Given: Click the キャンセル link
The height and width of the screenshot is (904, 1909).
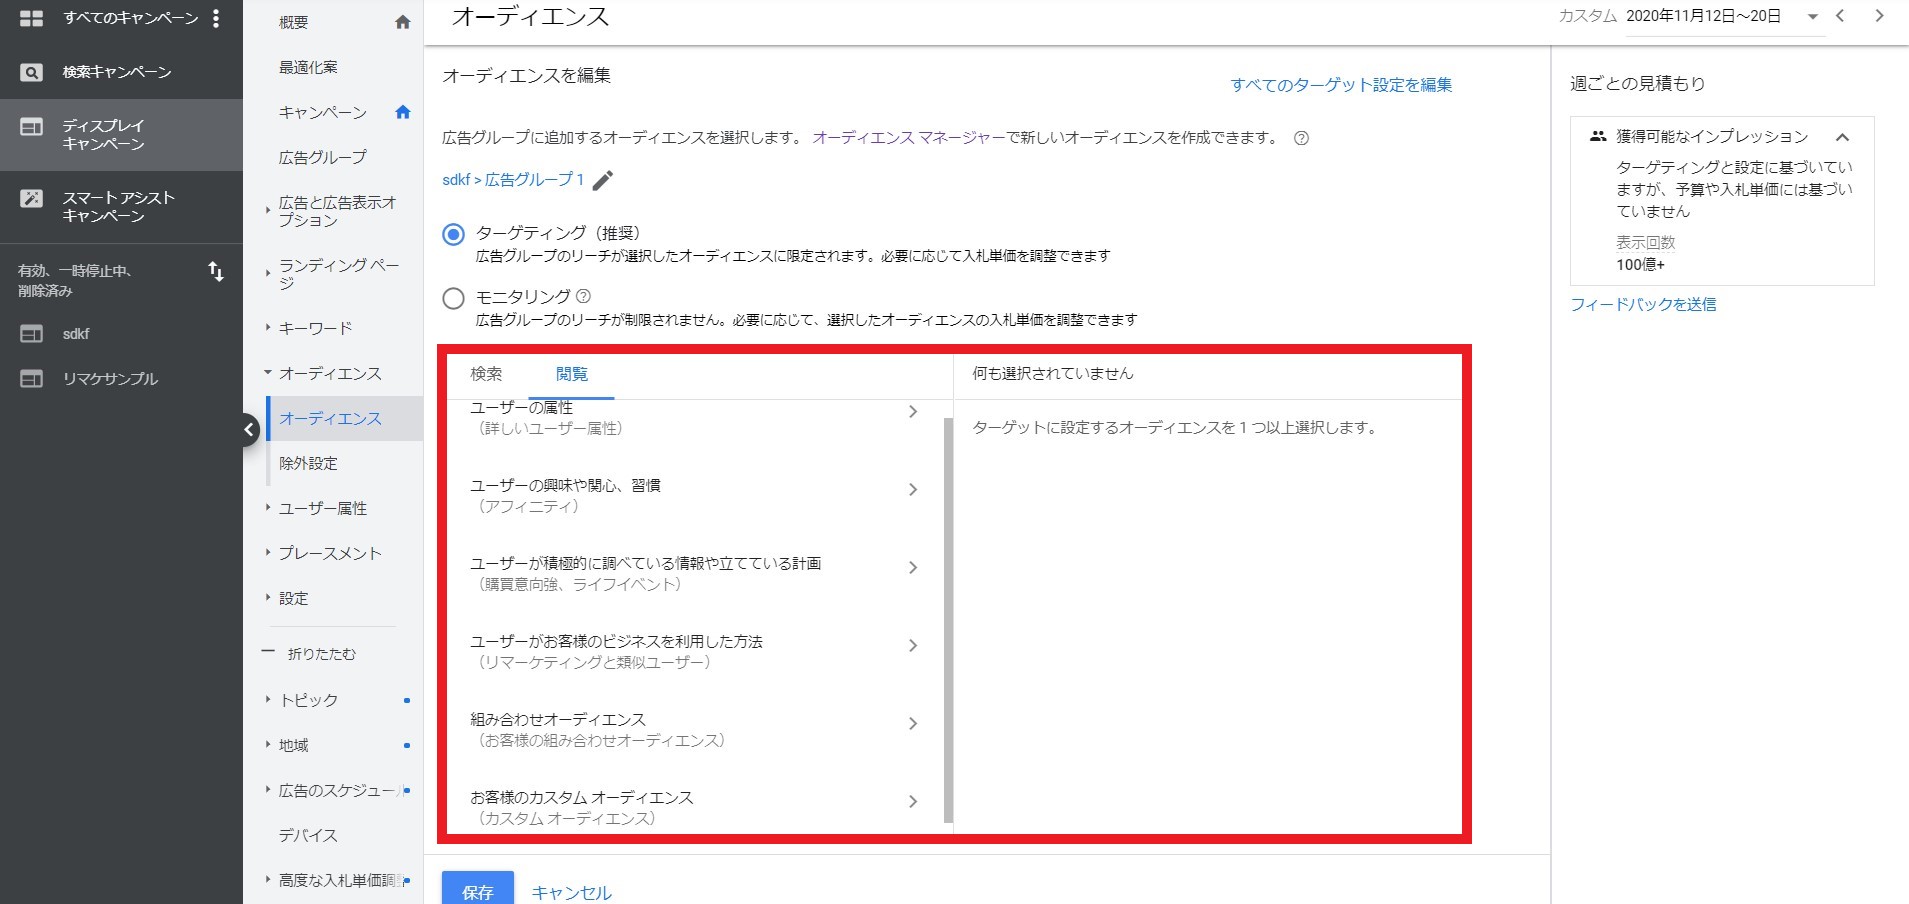Looking at the screenshot, I should pyautogui.click(x=571, y=892).
